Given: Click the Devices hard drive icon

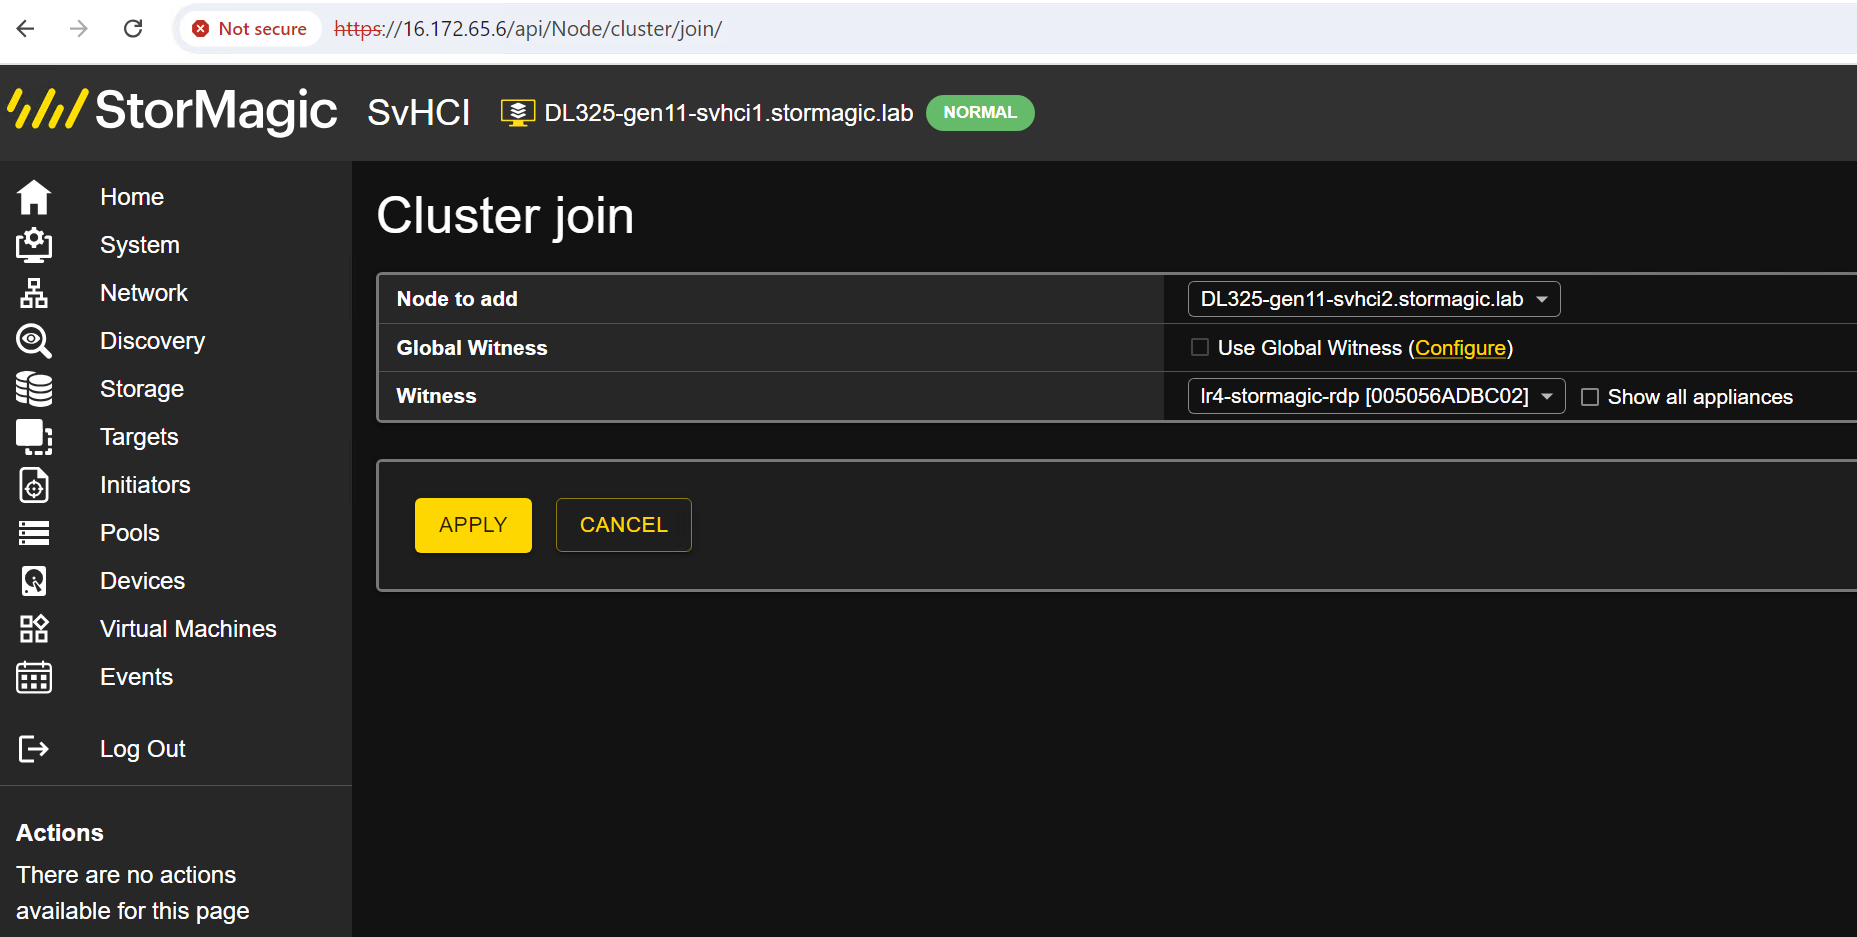Looking at the screenshot, I should pyautogui.click(x=34, y=581).
